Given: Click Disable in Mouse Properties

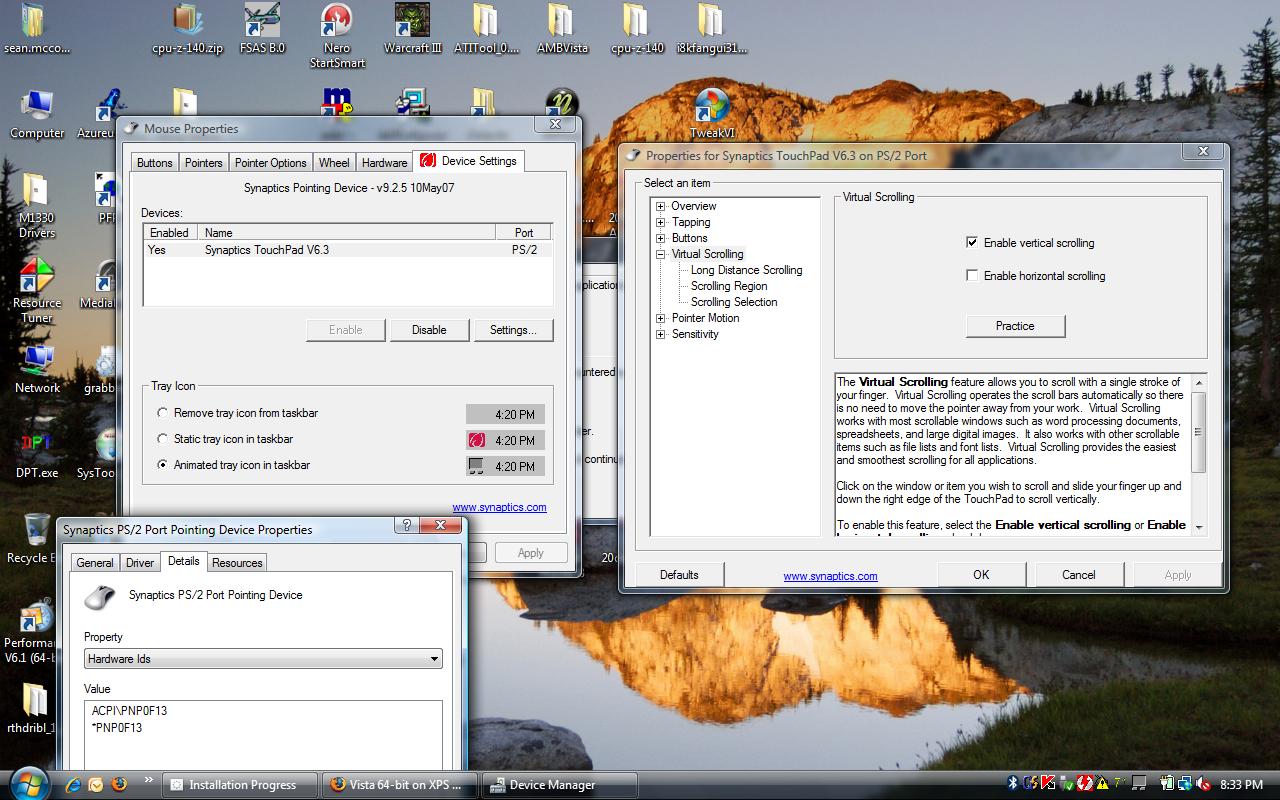Looking at the screenshot, I should coord(429,330).
